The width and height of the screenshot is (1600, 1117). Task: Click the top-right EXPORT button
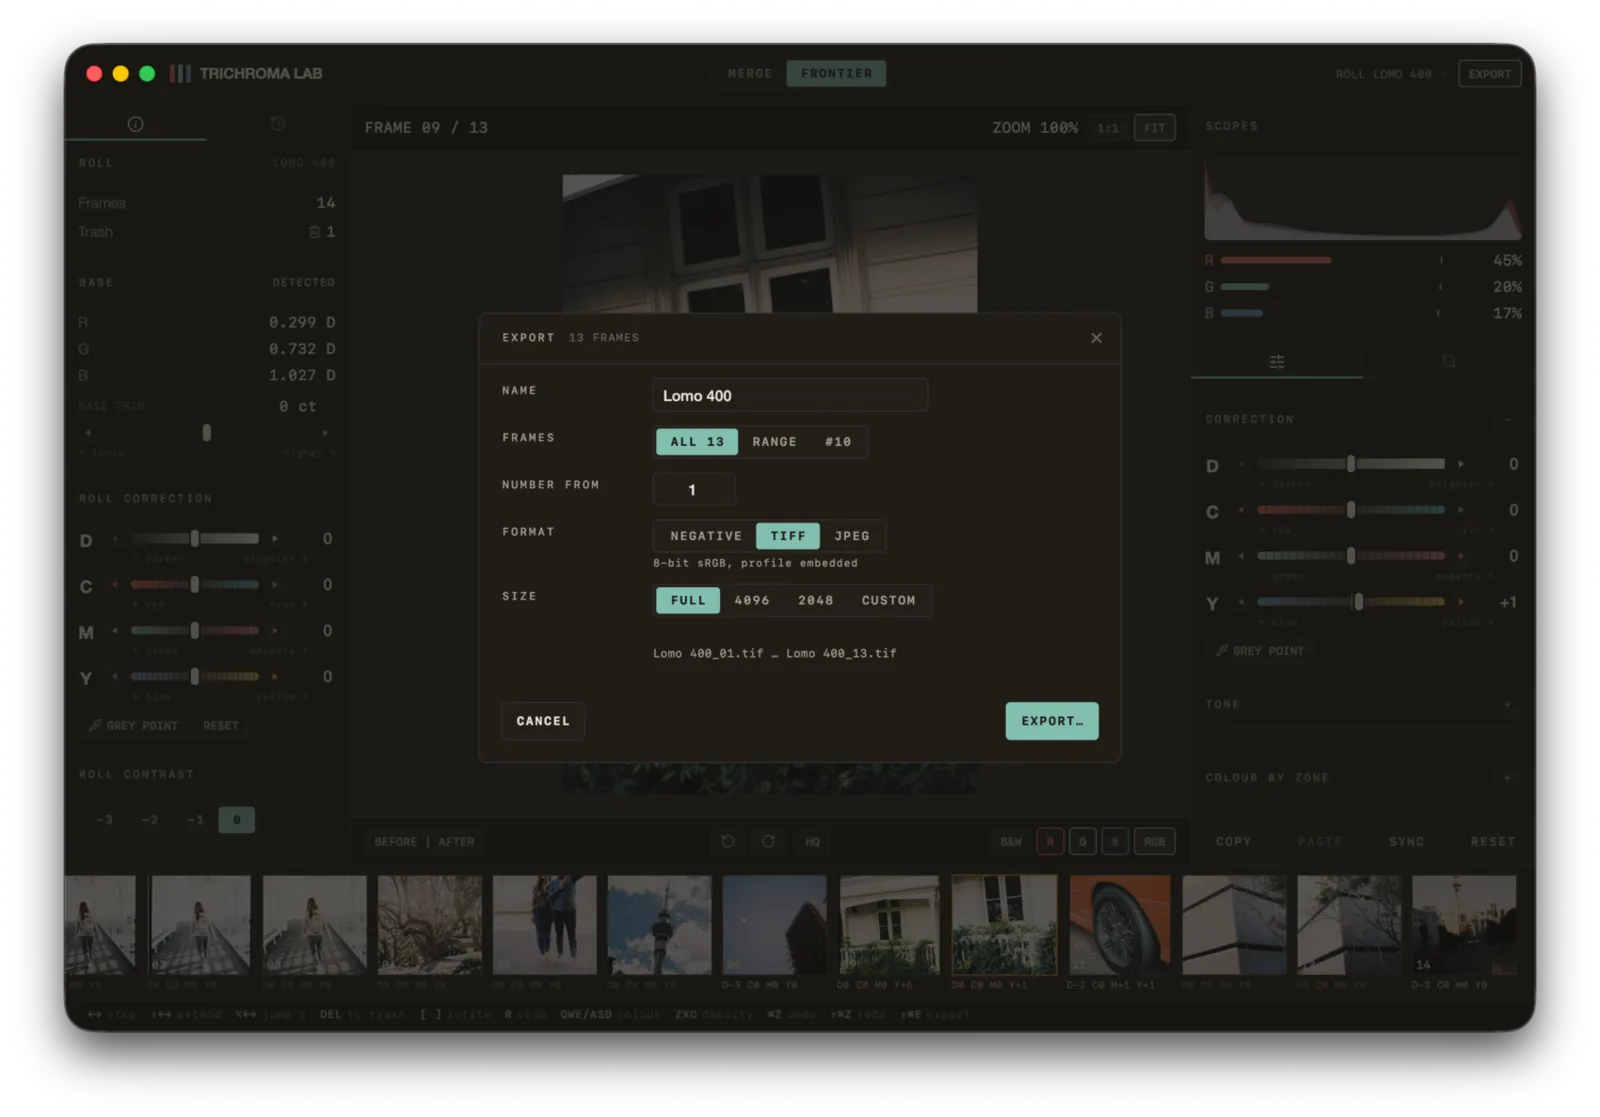coord(1490,74)
